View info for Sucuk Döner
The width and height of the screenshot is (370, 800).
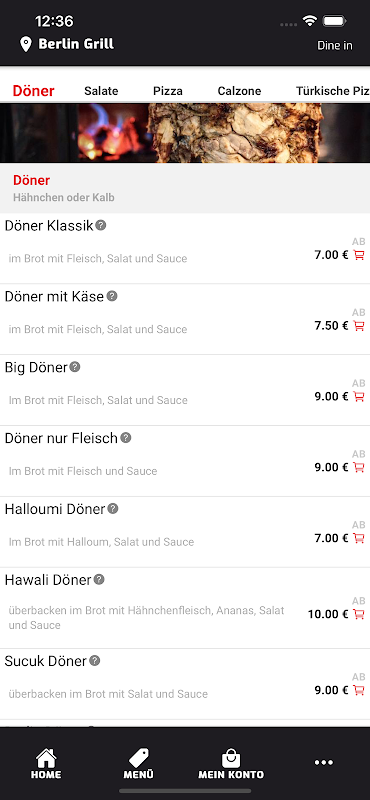point(94,661)
